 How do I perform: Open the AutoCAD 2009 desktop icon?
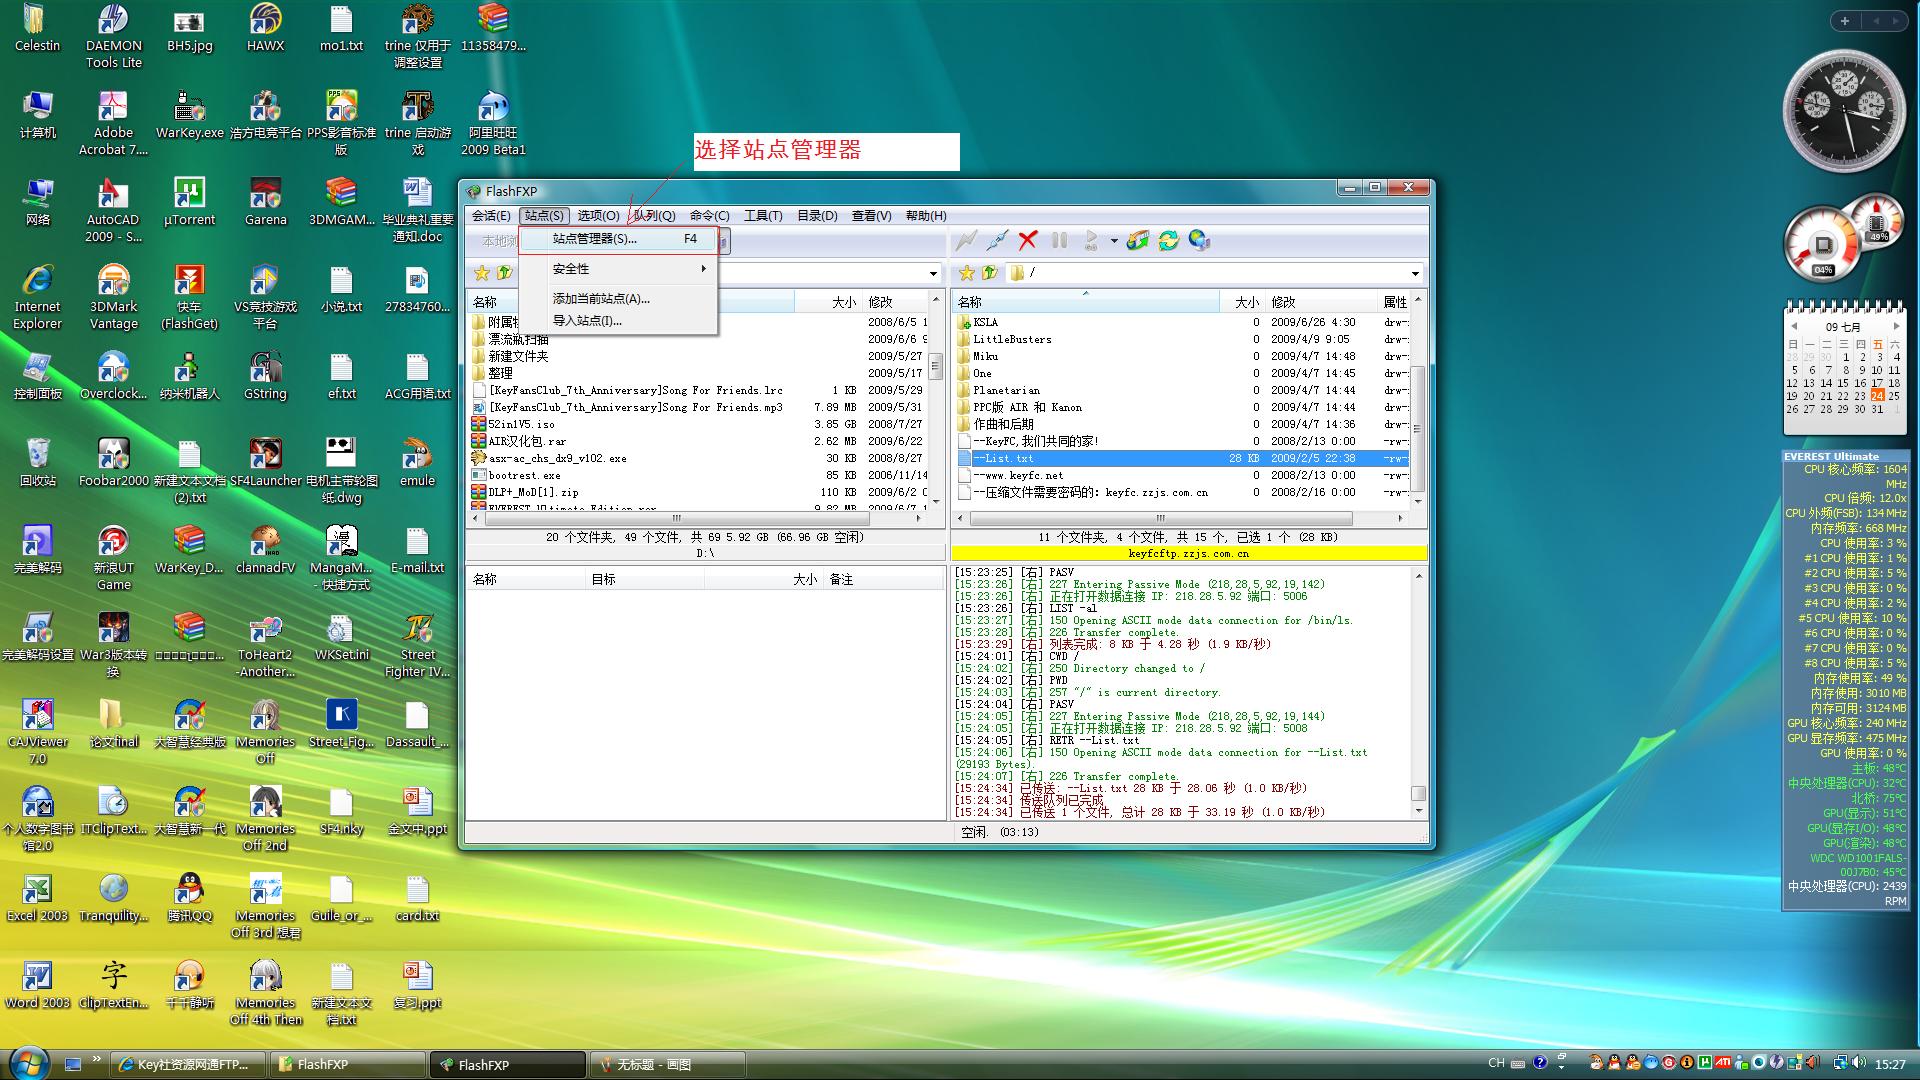113,211
